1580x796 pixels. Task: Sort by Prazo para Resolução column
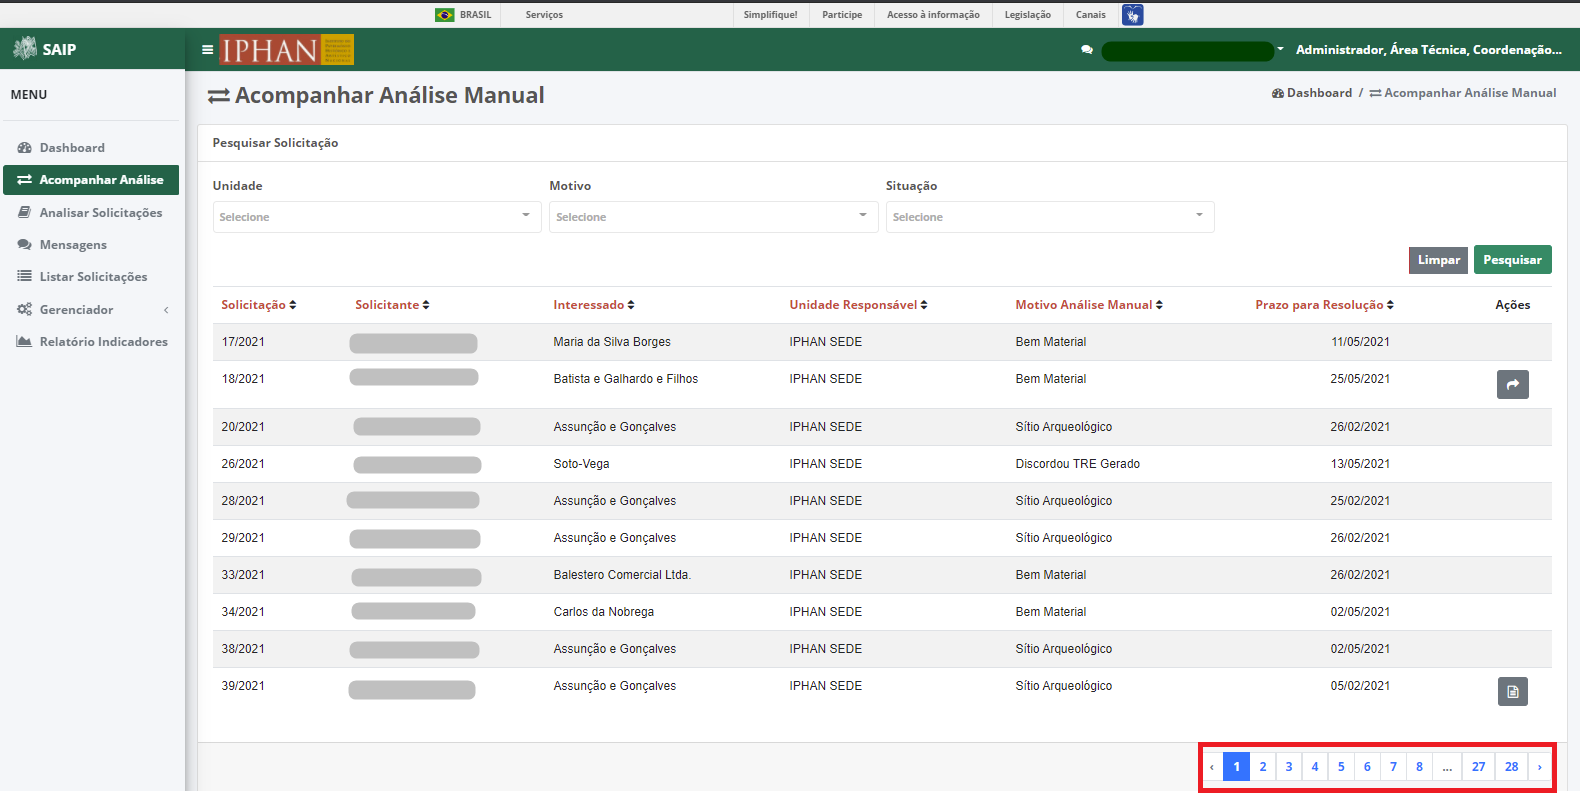coord(1324,305)
